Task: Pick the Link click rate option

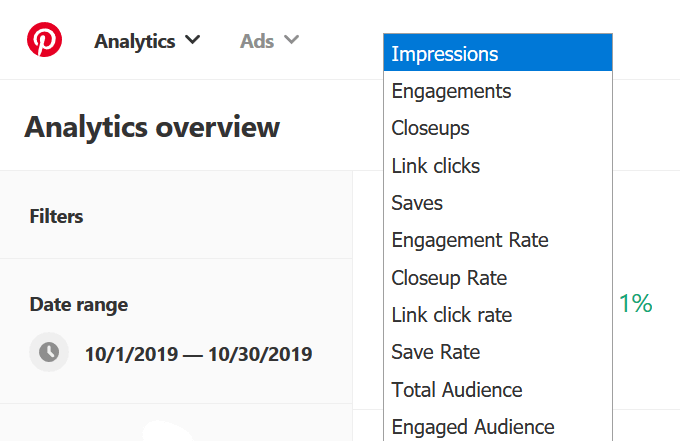Action: tap(497, 315)
